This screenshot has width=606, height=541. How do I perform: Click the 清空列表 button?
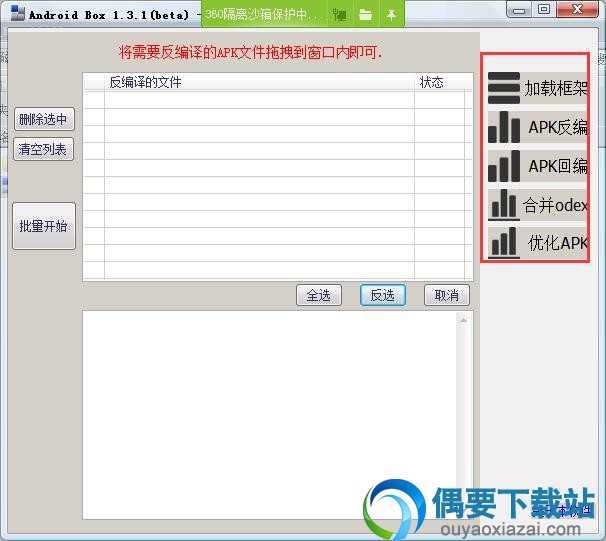point(43,149)
